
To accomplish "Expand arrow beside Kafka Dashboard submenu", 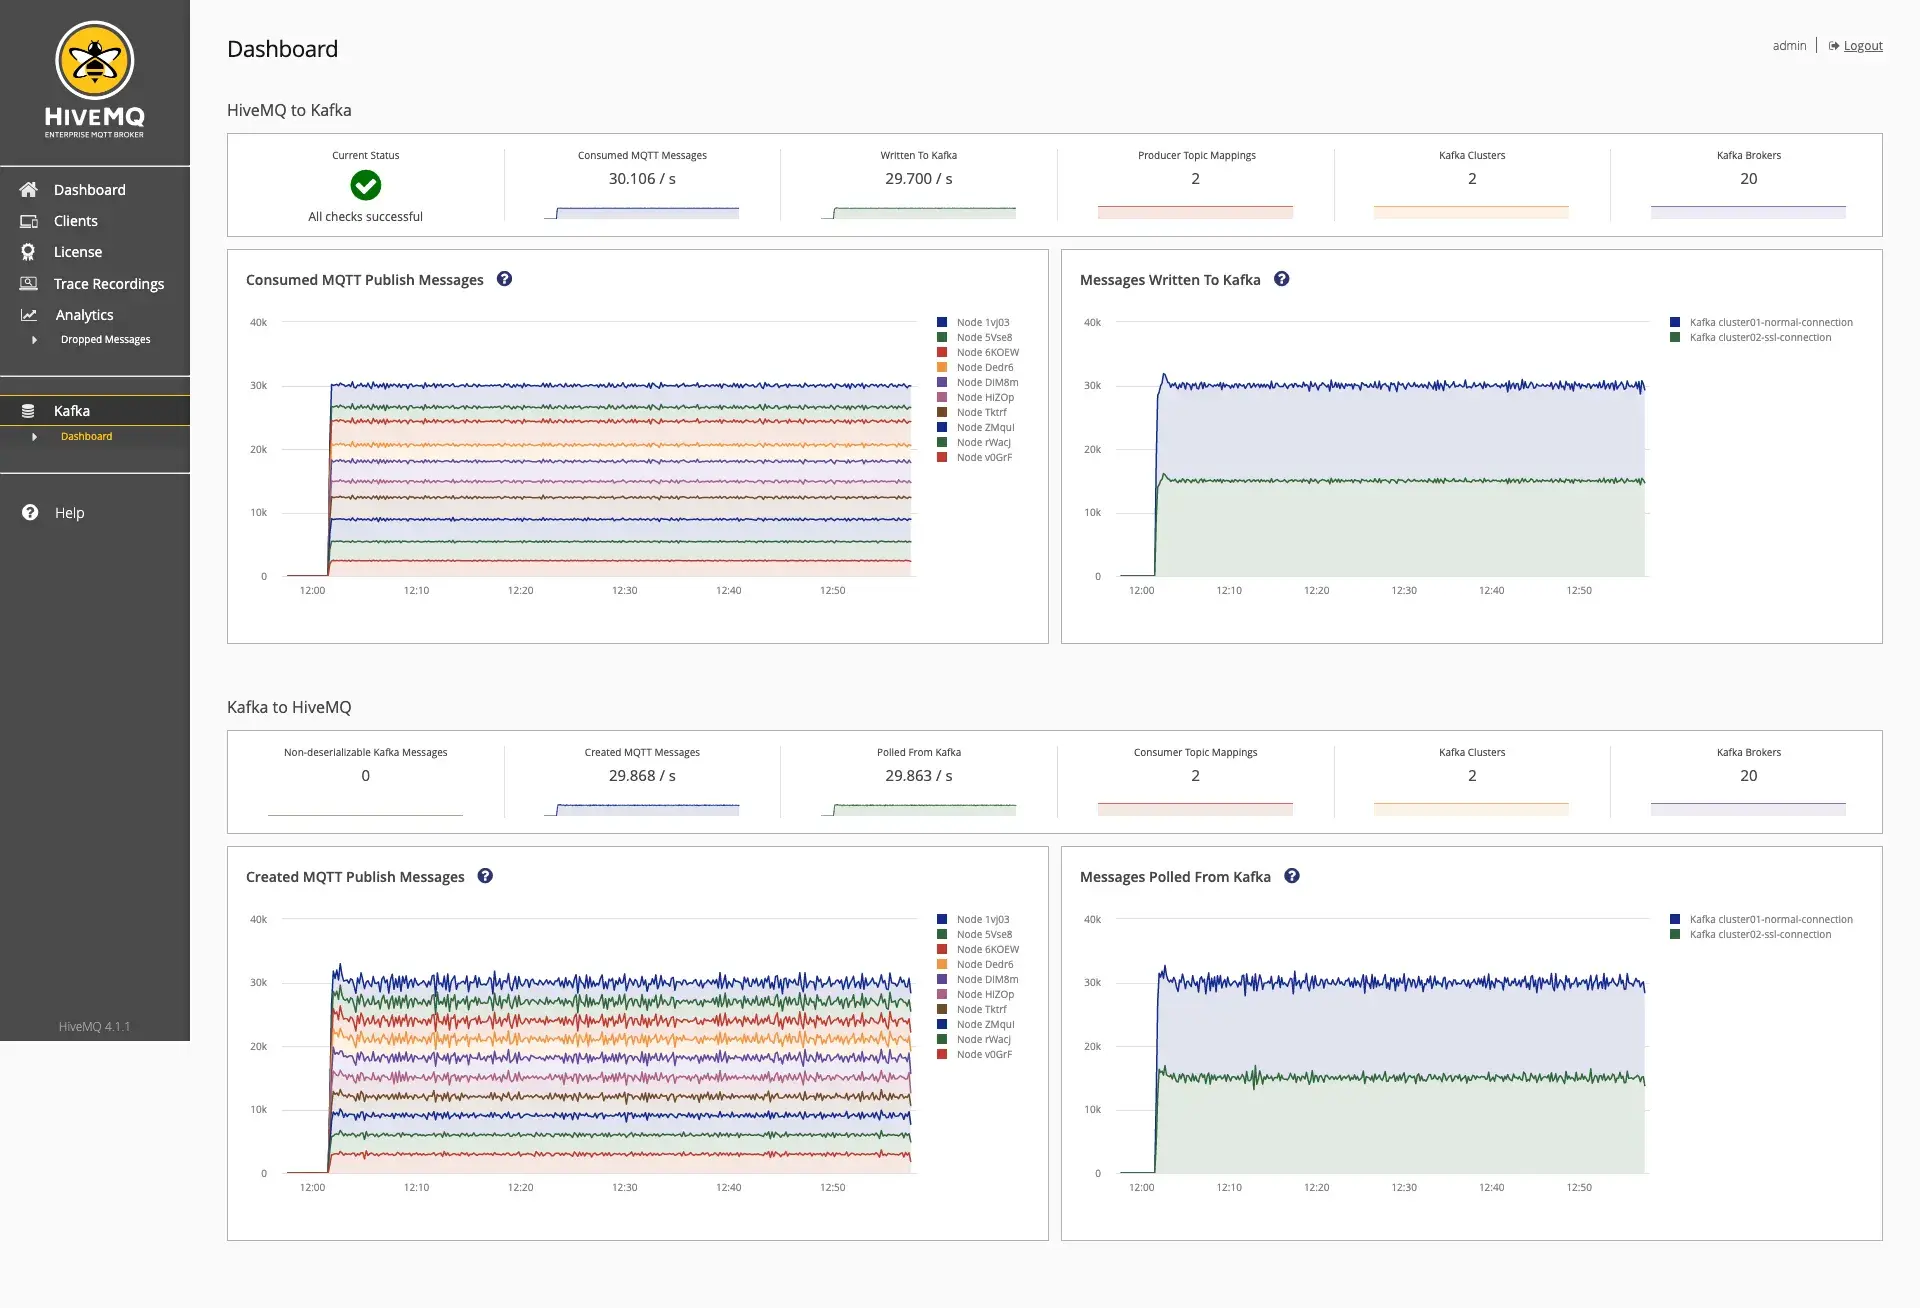I will [x=34, y=437].
